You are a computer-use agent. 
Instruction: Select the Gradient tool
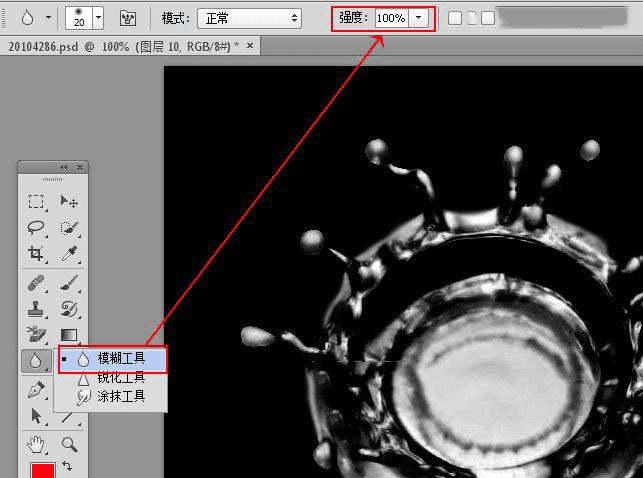click(68, 335)
